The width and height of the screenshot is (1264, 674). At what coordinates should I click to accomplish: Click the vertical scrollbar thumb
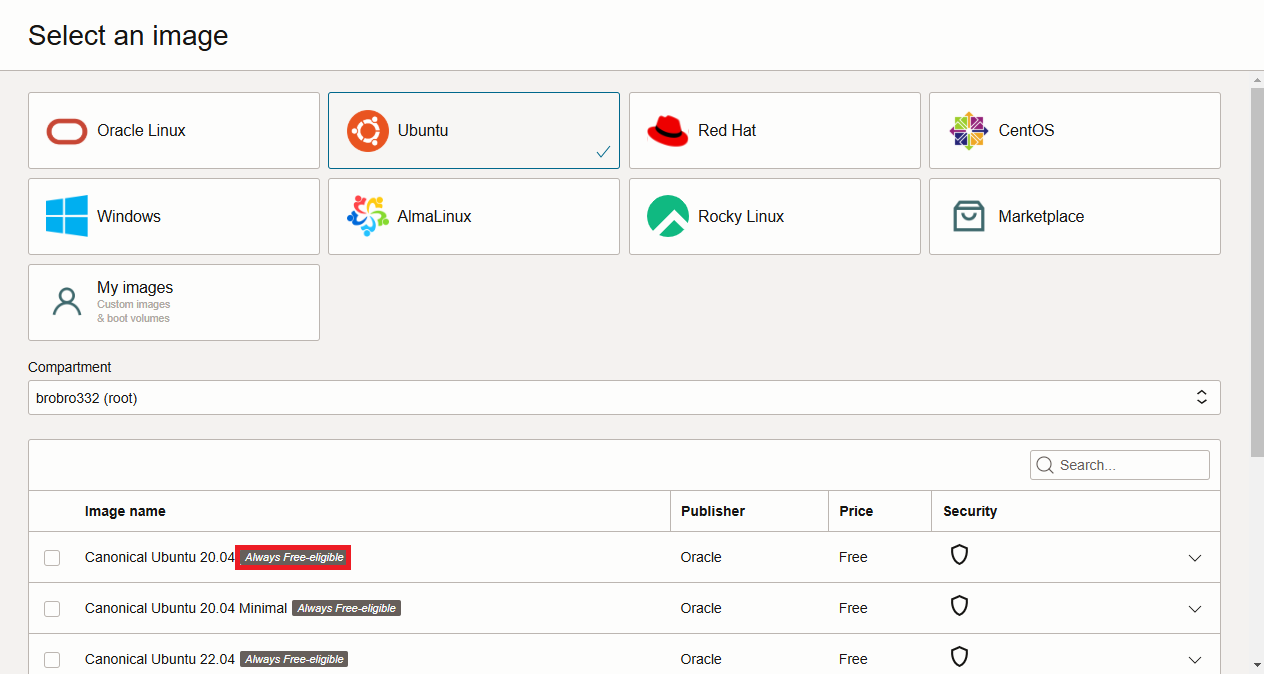coord(1257,272)
